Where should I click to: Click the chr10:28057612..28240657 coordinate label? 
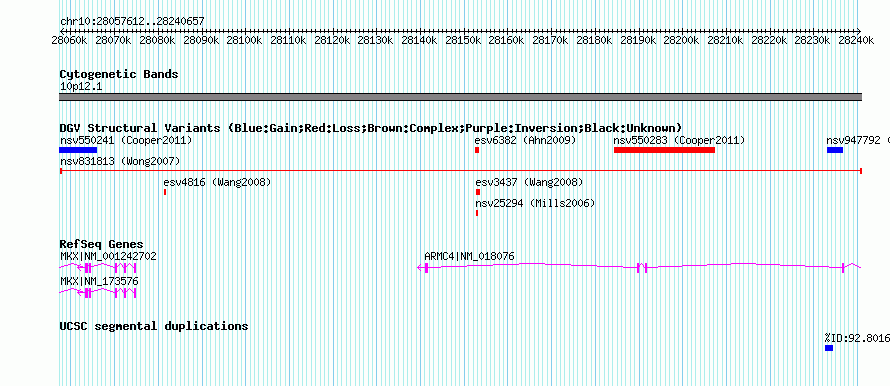coord(132,22)
